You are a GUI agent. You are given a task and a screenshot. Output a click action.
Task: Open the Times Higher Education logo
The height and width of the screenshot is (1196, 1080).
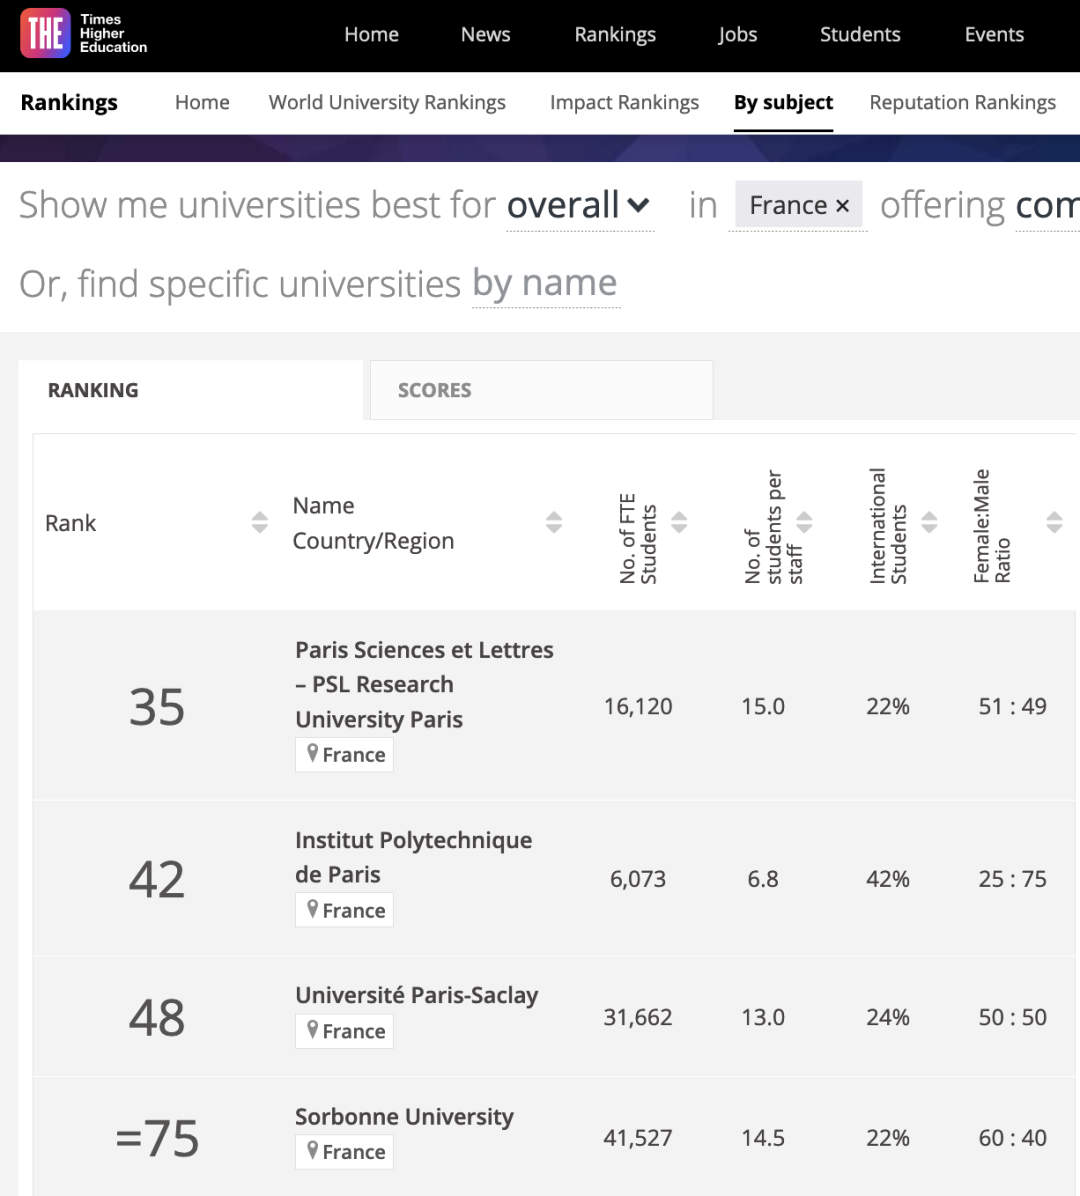pos(84,34)
